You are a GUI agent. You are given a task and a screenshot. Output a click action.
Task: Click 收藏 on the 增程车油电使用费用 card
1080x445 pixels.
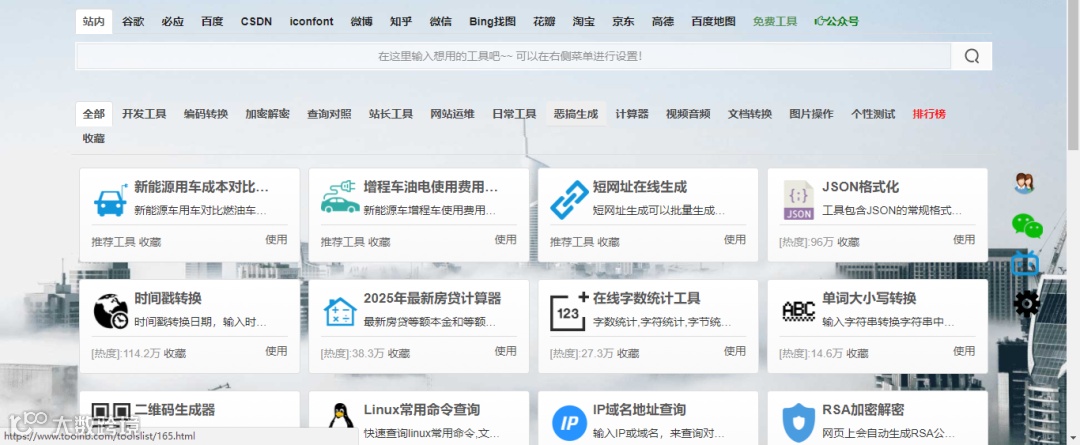(x=380, y=242)
